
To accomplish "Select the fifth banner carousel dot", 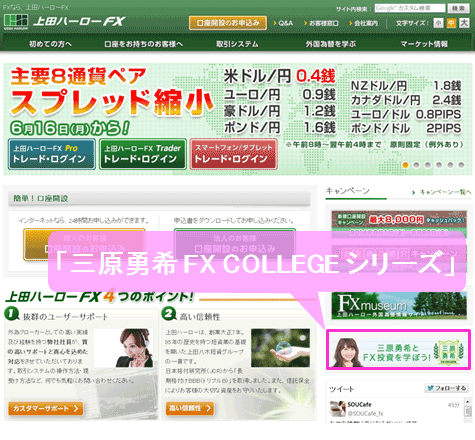I will (x=450, y=165).
